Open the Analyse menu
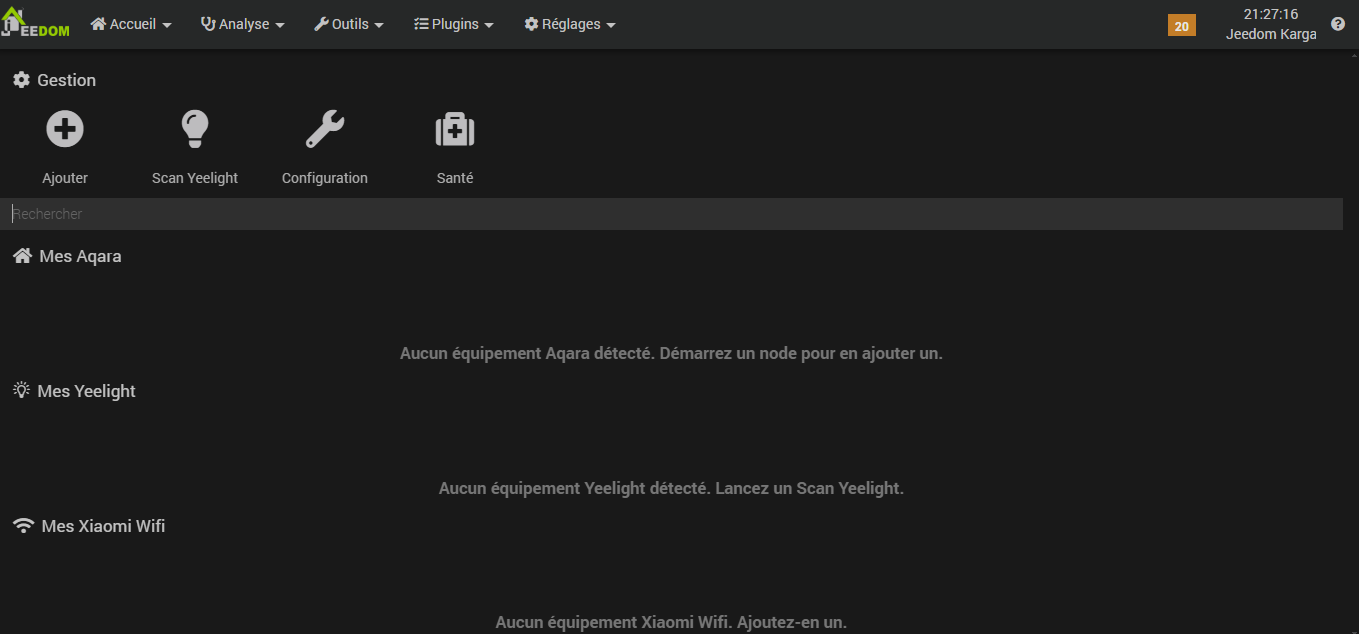 [x=243, y=24]
